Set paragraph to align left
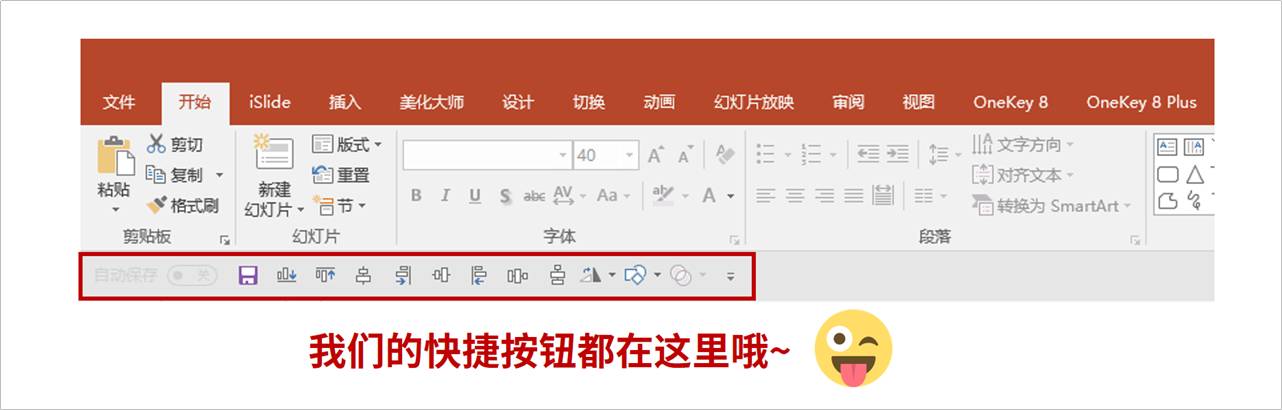 765,196
